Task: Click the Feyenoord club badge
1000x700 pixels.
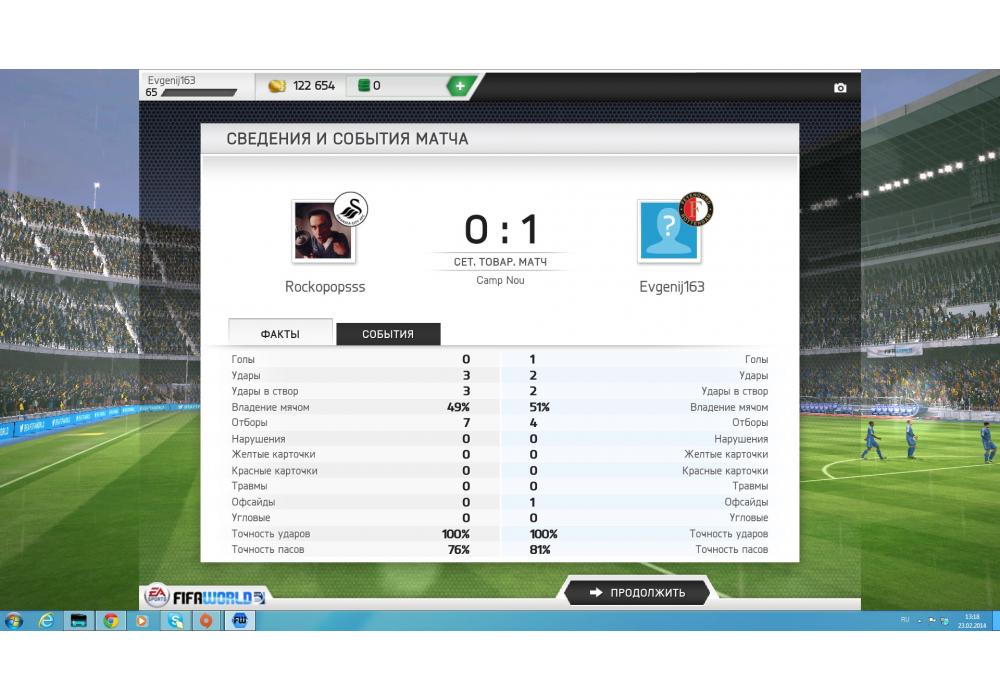Action: (x=696, y=209)
